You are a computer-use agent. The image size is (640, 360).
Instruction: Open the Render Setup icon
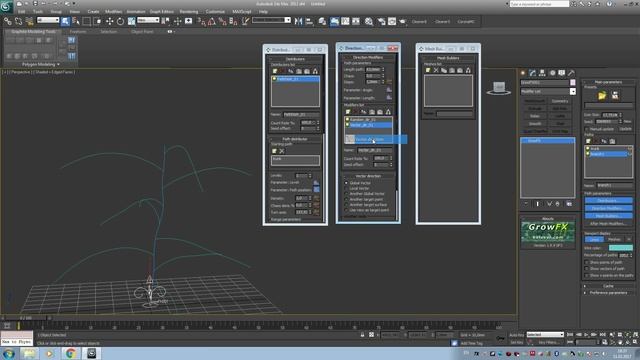click(x=381, y=21)
